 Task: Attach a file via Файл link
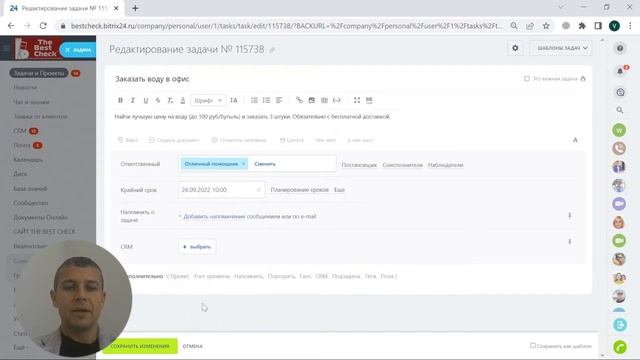128,140
